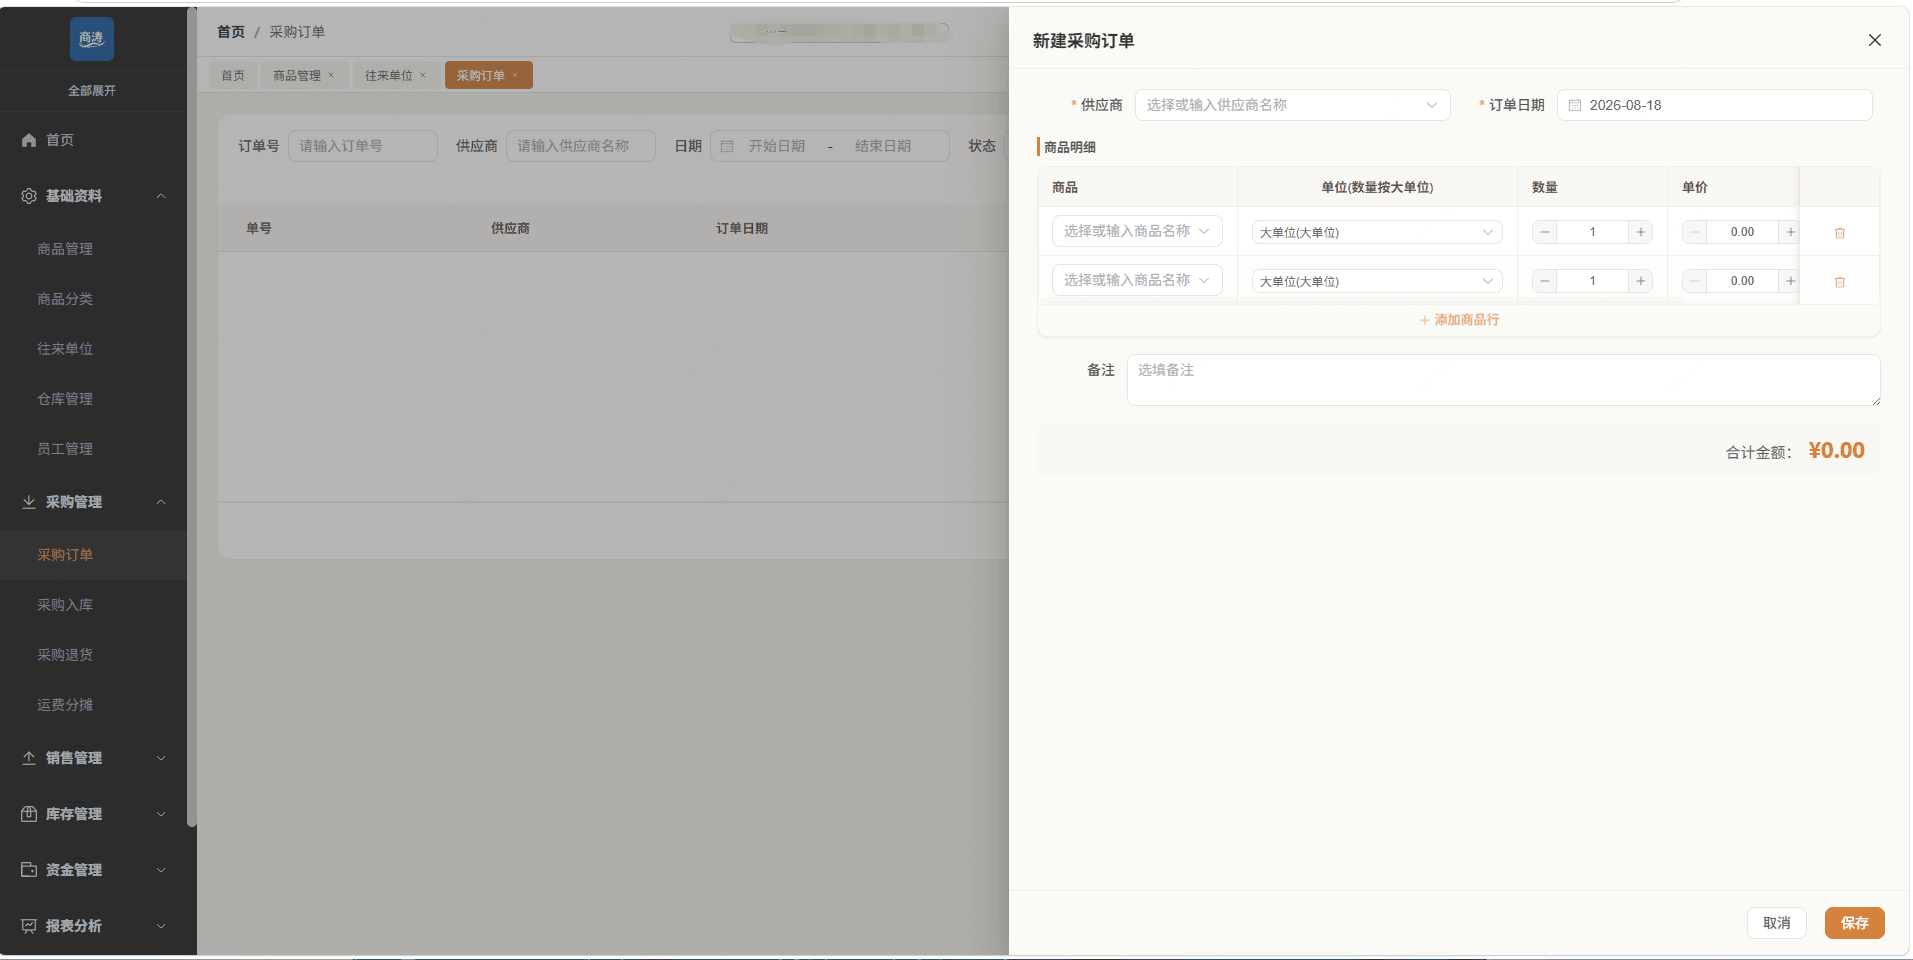Click the 保存 button
The image size is (1913, 960).
1854,923
